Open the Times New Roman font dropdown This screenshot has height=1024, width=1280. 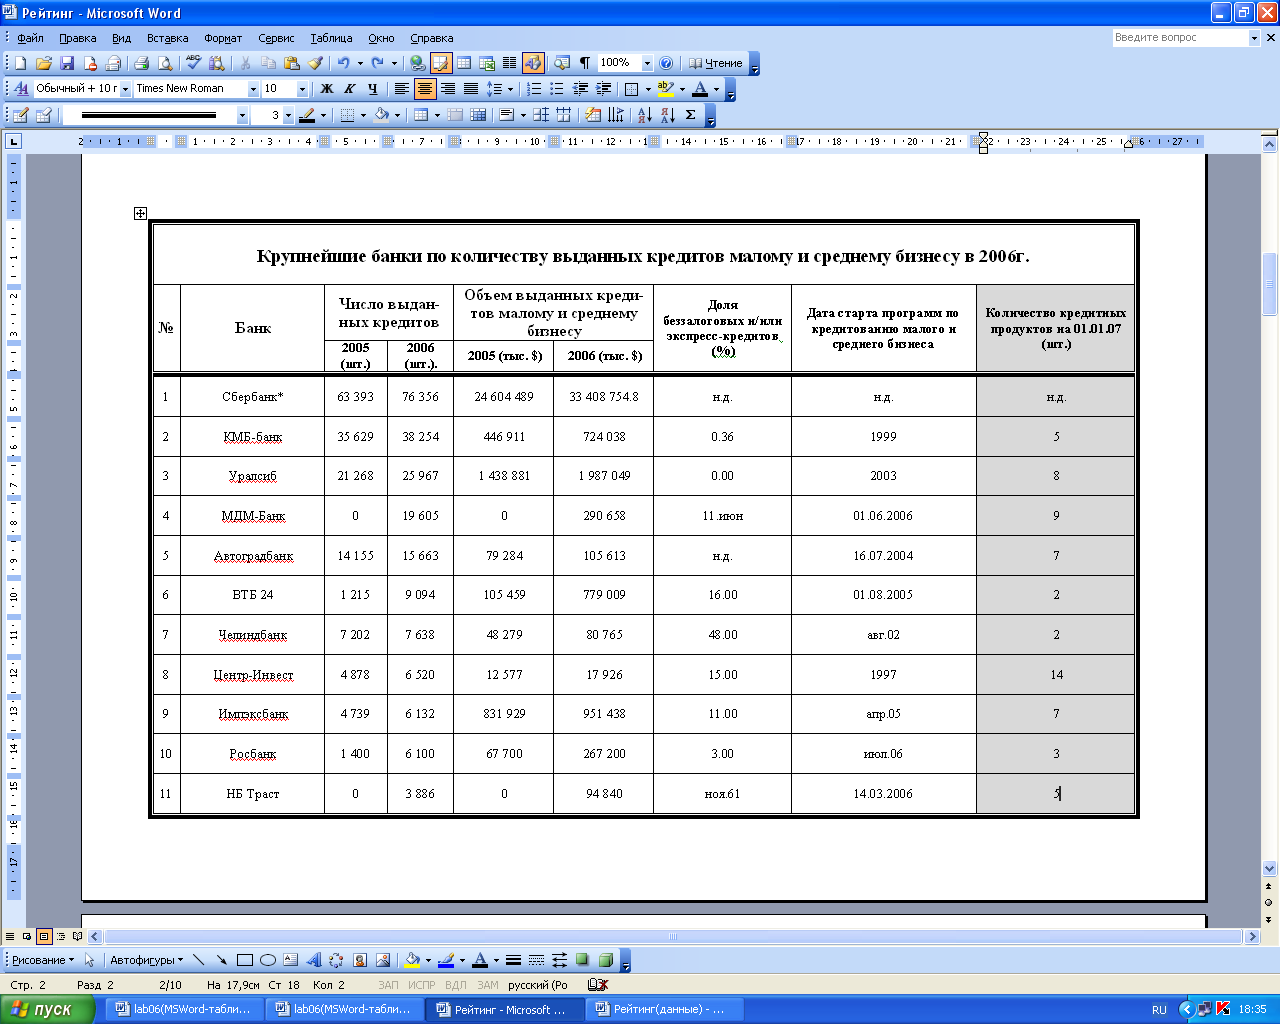click(x=253, y=89)
